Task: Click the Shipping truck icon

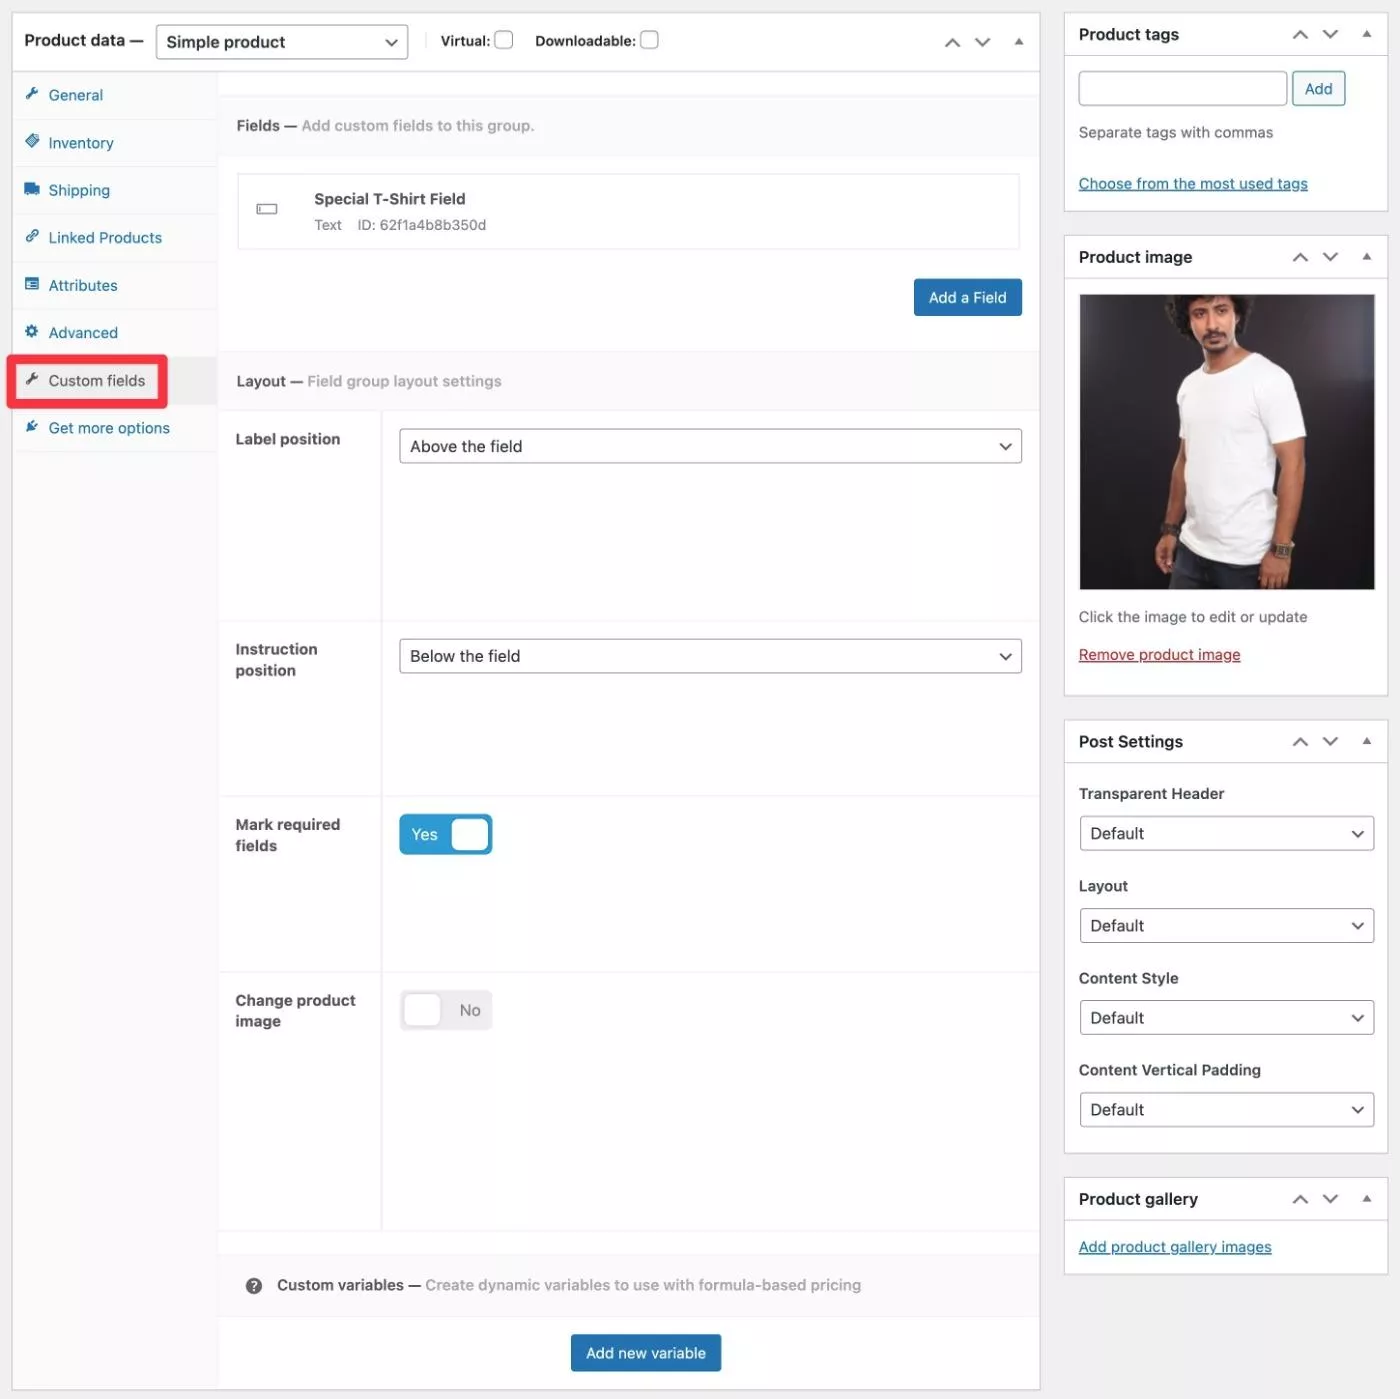Action: pos(32,189)
